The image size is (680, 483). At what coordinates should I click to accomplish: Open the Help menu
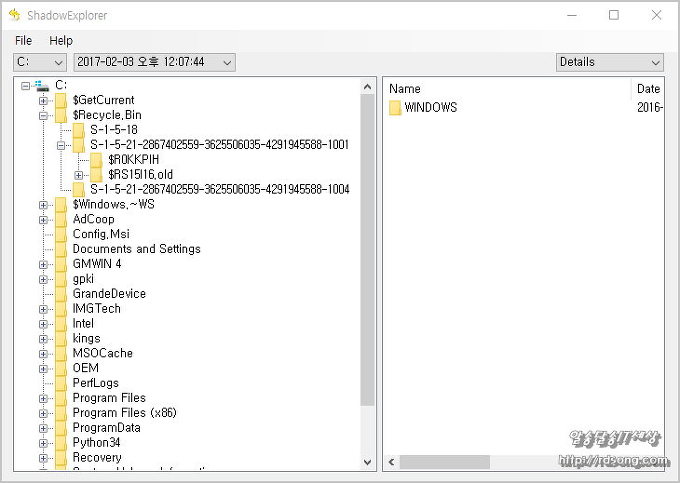point(61,41)
